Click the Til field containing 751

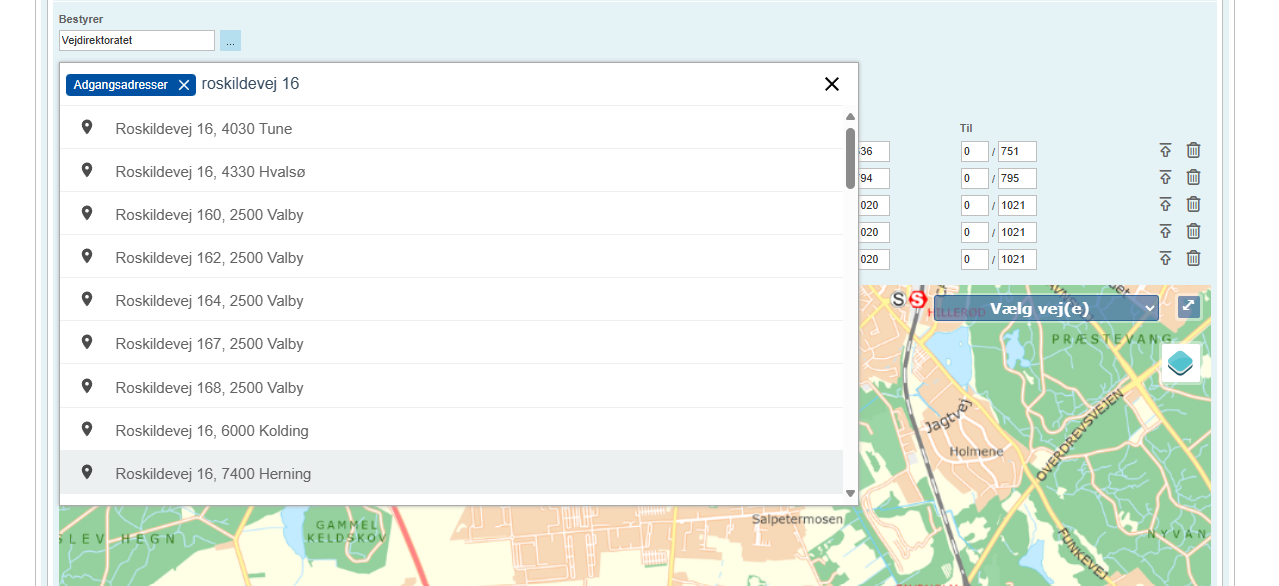[1017, 152]
